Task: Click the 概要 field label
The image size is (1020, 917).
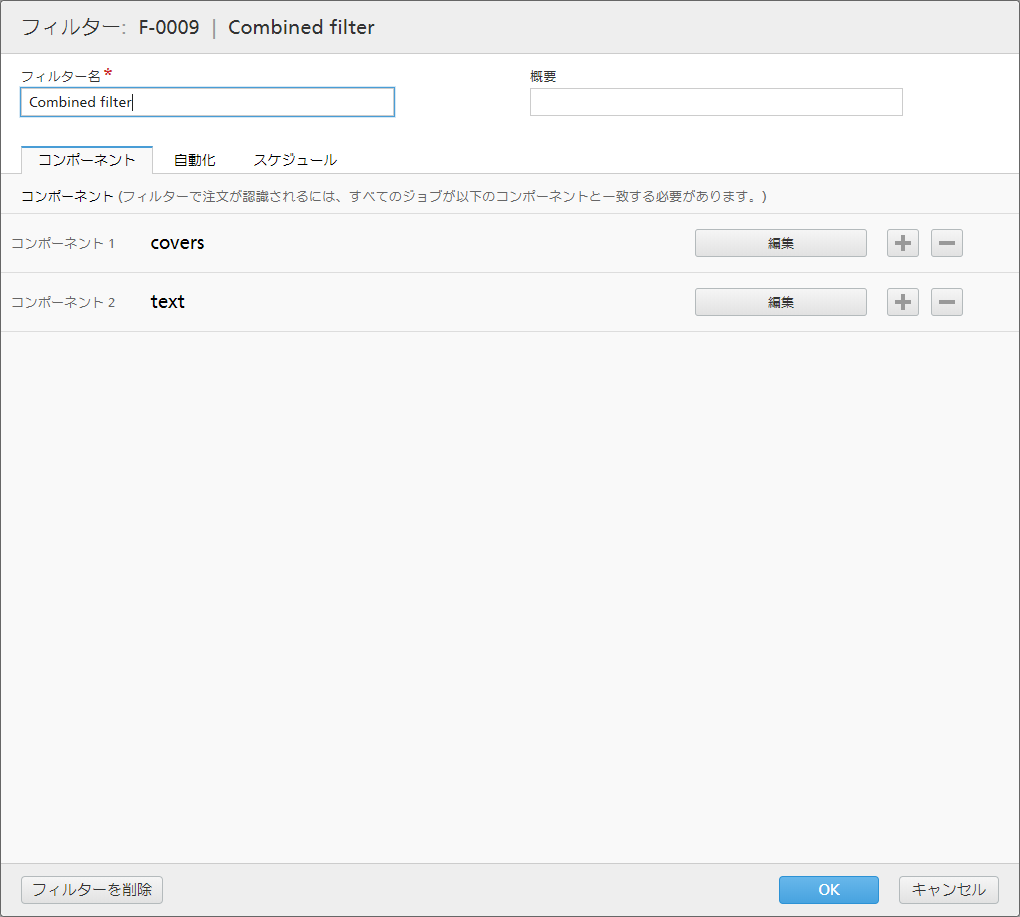Action: click(543, 76)
